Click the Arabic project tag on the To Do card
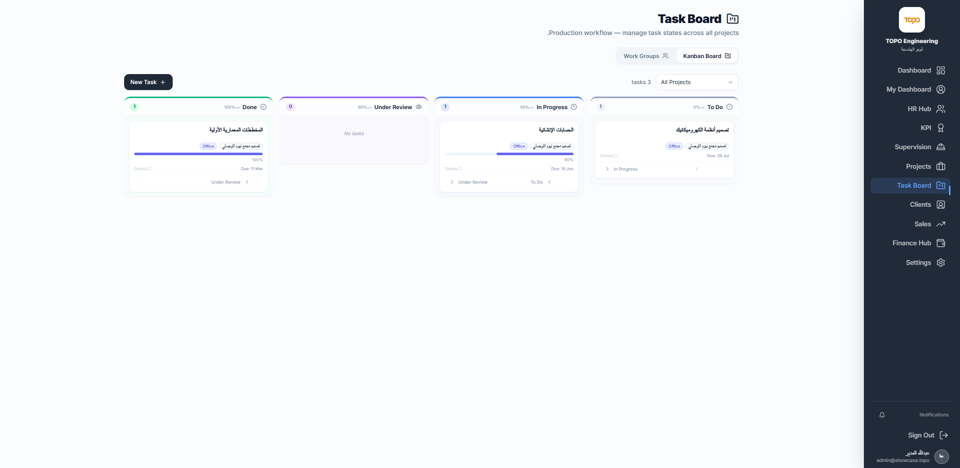This screenshot has width=960, height=468. (707, 146)
